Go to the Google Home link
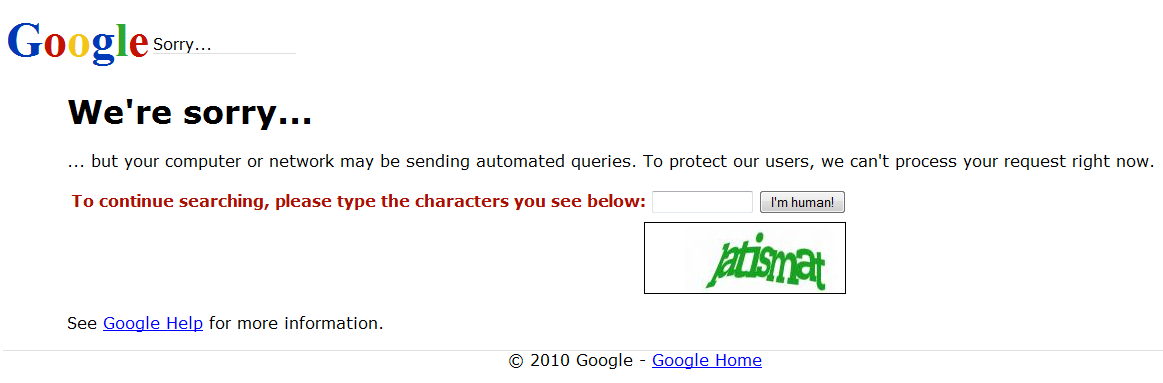1163x383 pixels. (x=707, y=361)
